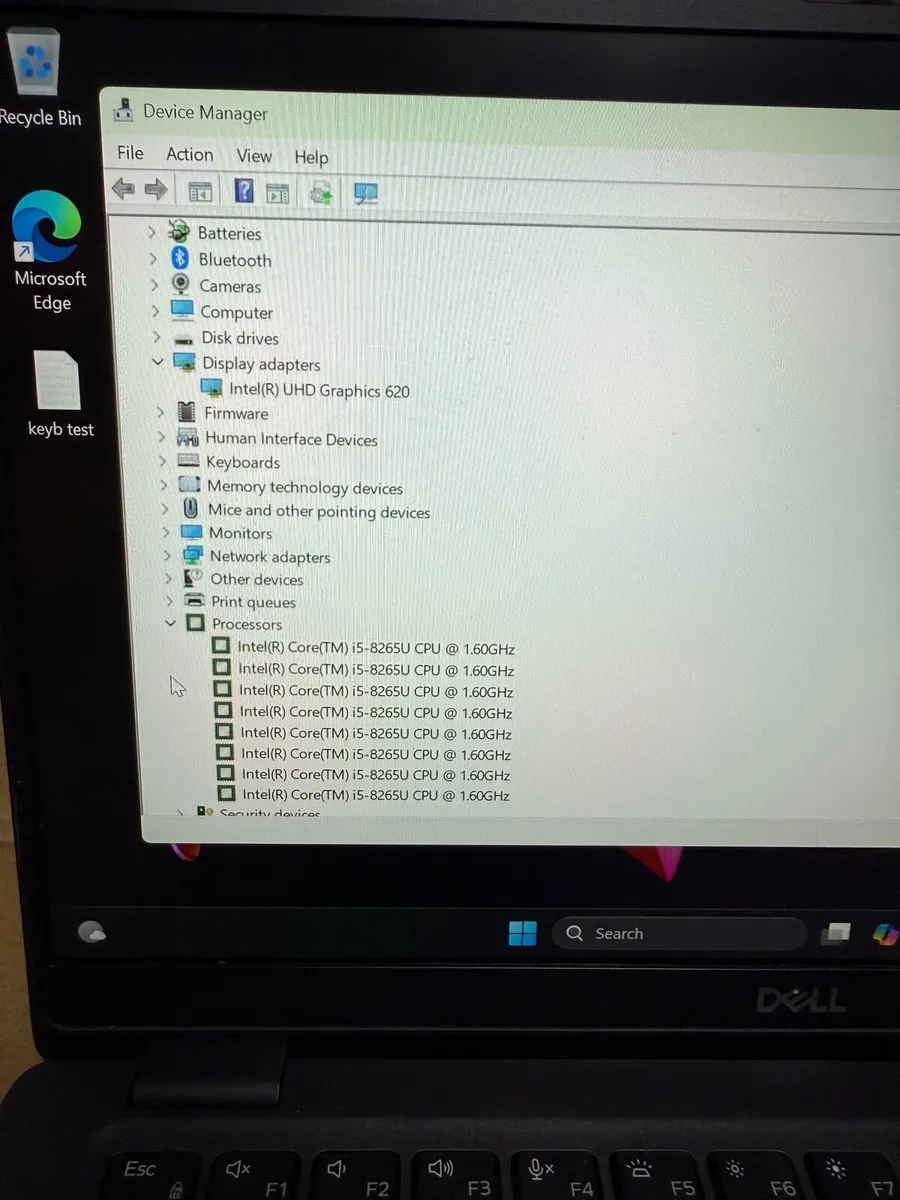Screen dimensions: 900x1200
Task: Select the Firmware chip icon
Action: pyautogui.click(x=186, y=411)
